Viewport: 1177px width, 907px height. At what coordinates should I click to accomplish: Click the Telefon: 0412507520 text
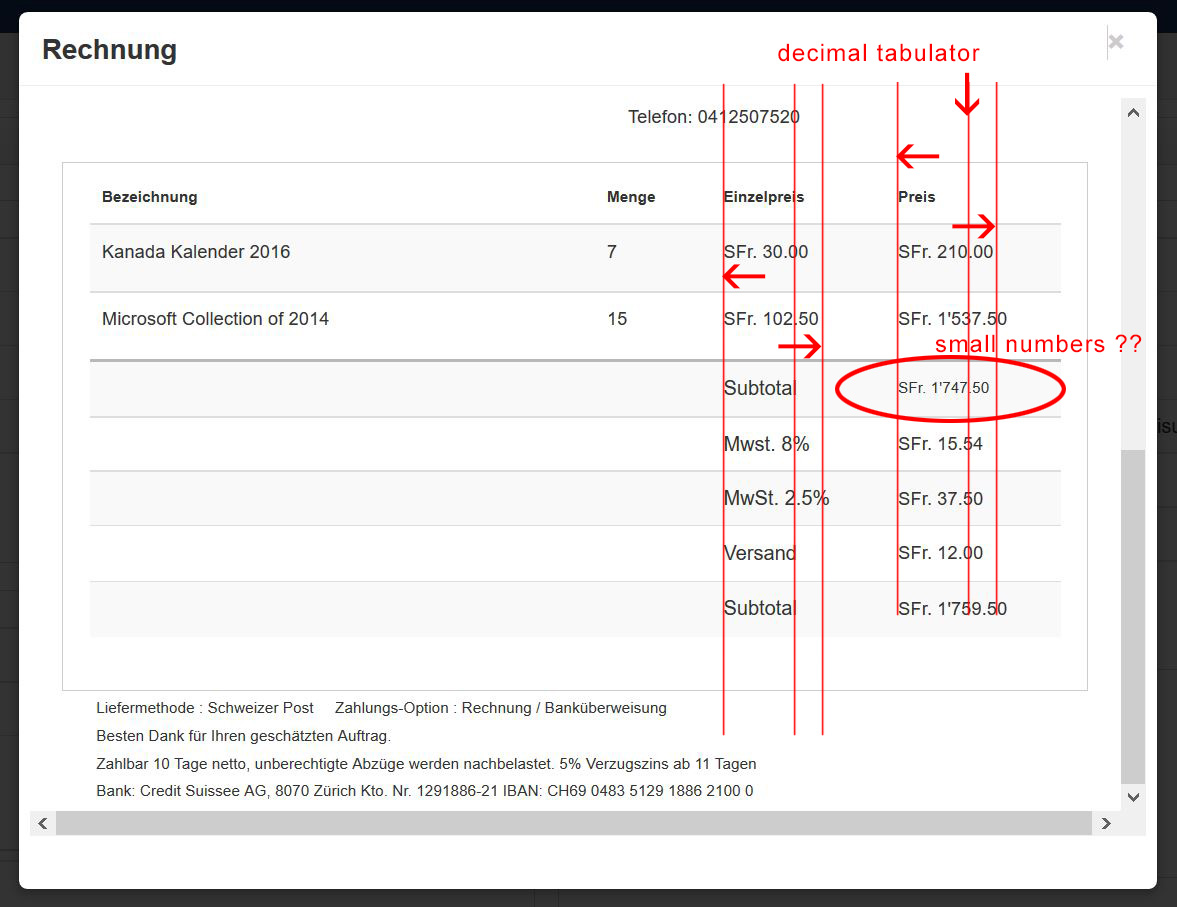[x=714, y=117]
